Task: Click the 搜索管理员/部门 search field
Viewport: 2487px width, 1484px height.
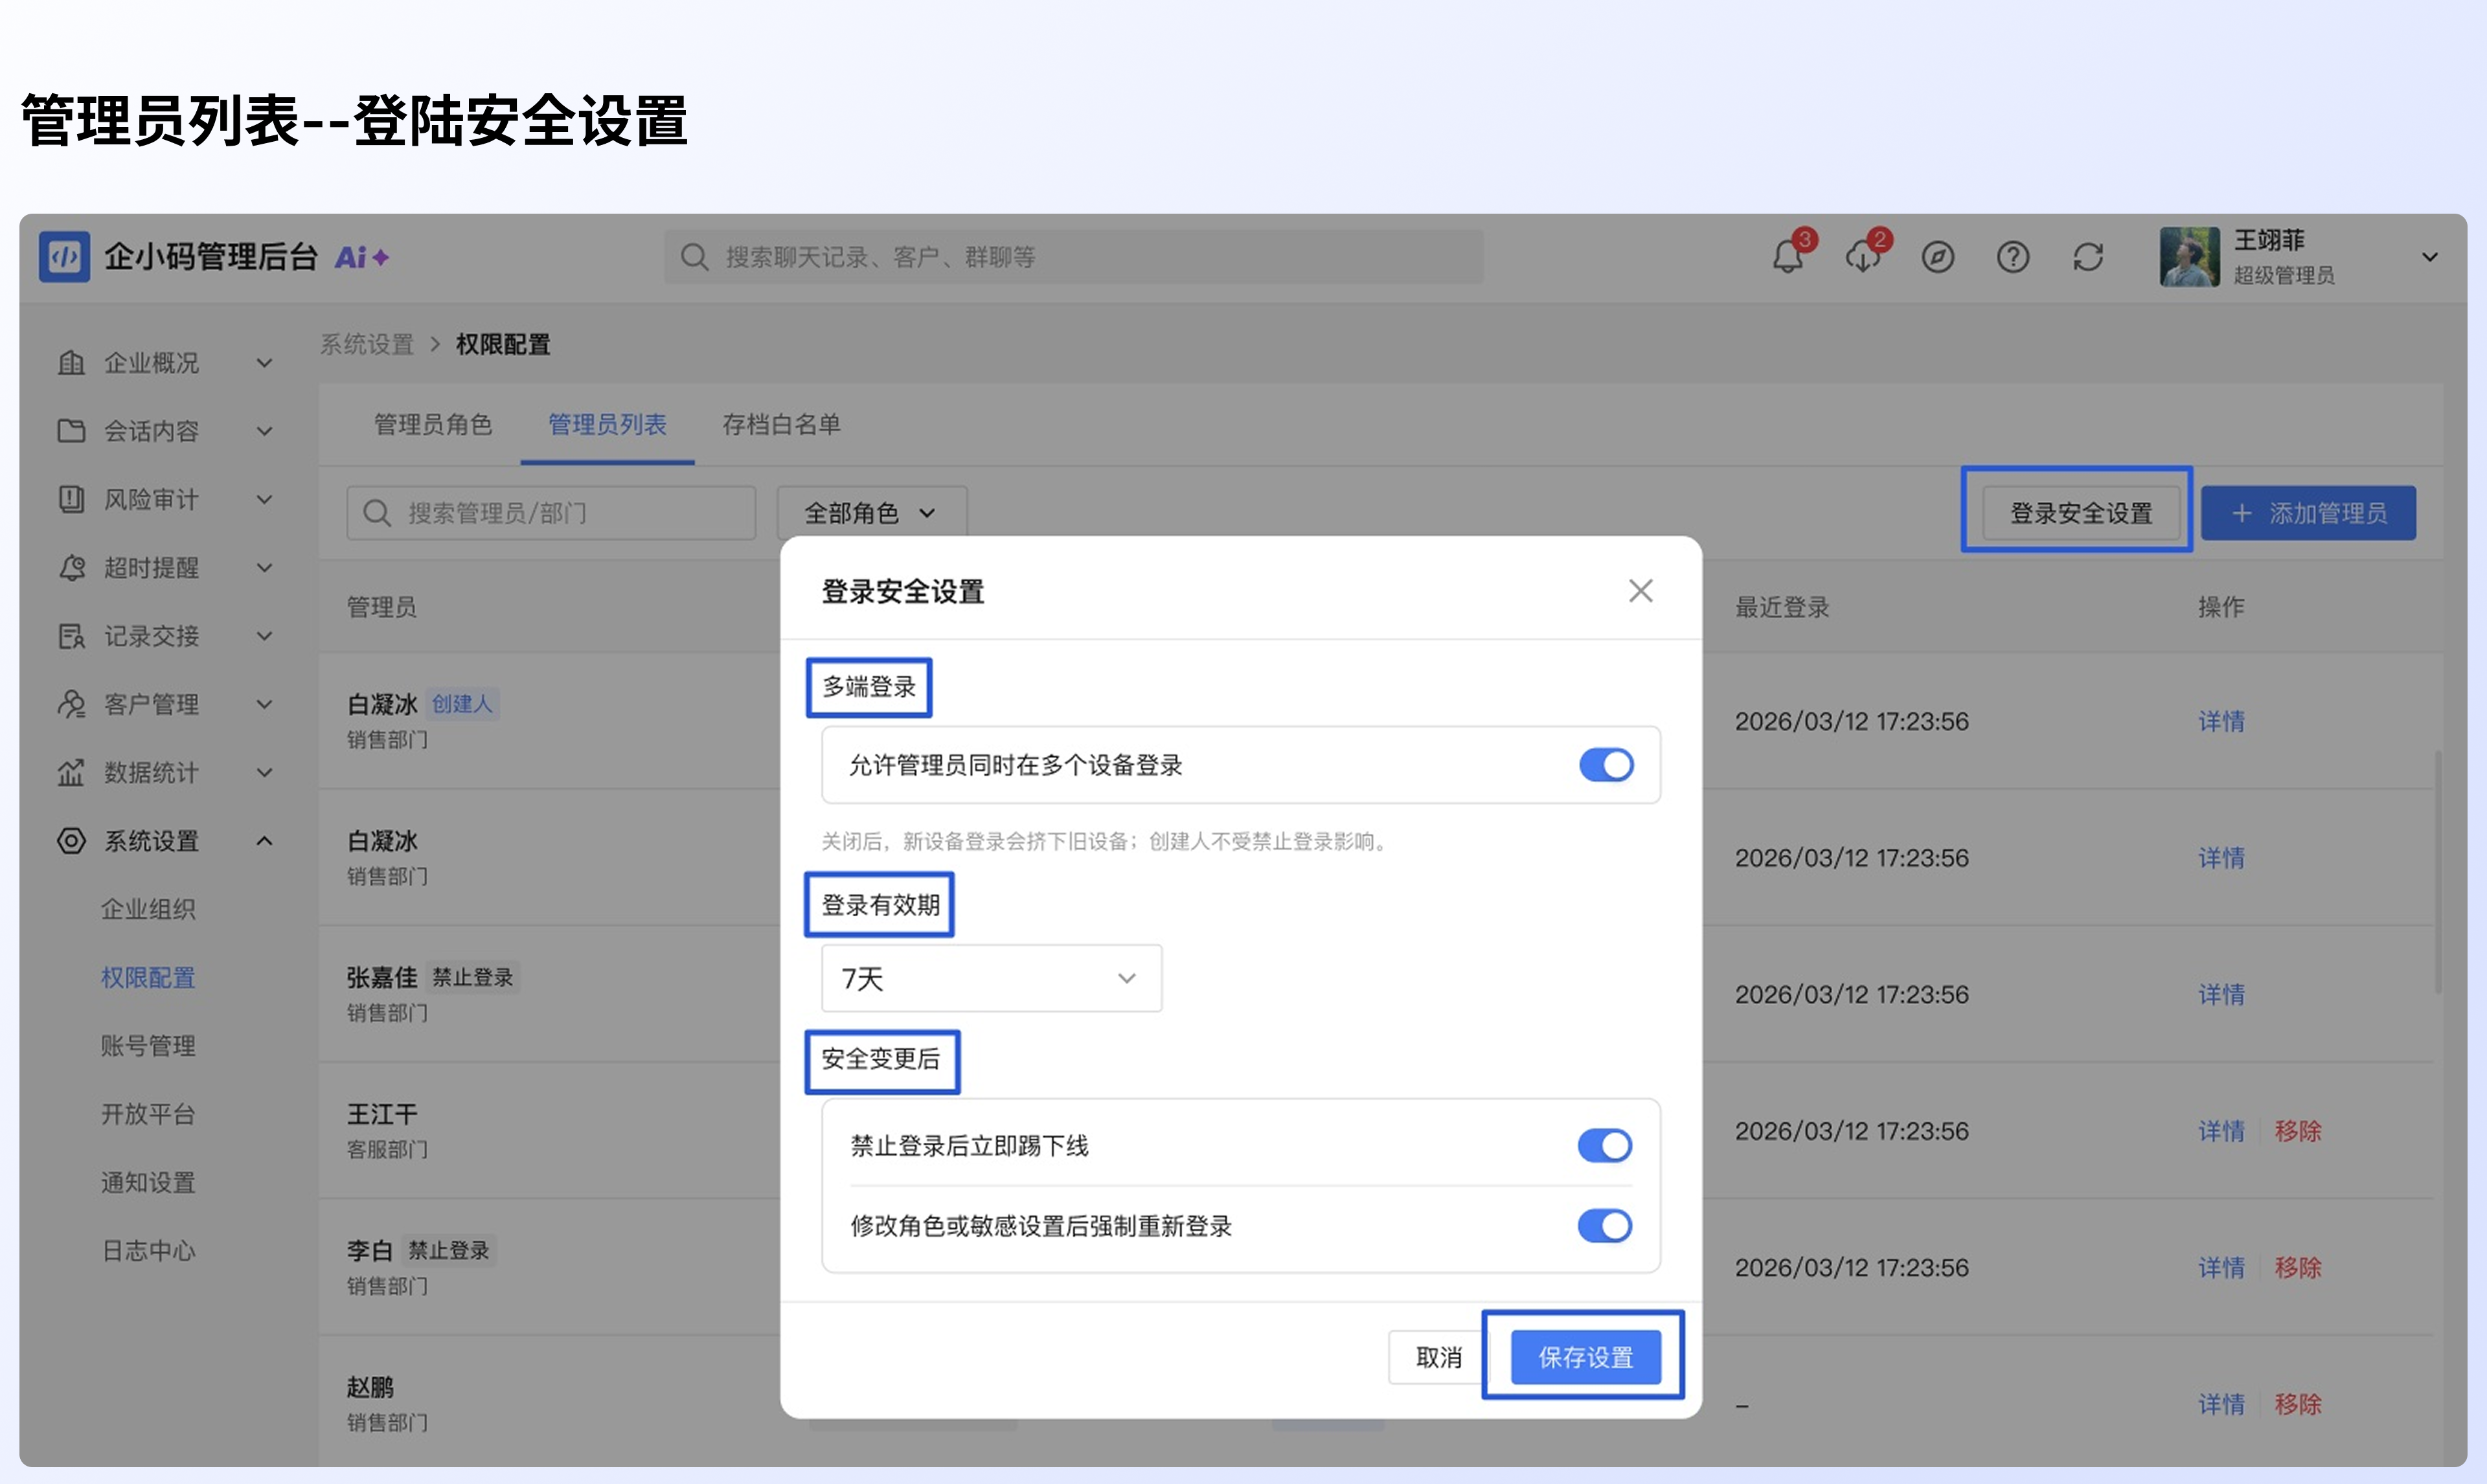Action: [551, 513]
